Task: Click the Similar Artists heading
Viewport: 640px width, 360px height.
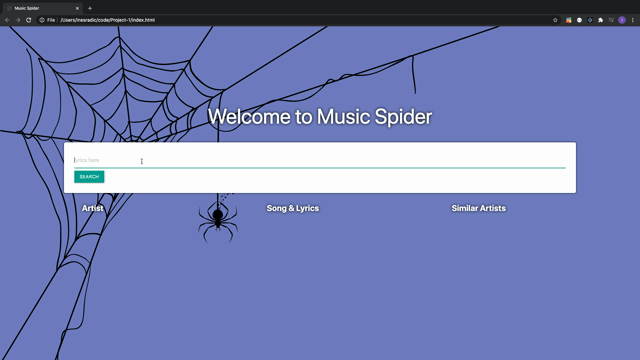Action: [x=478, y=208]
